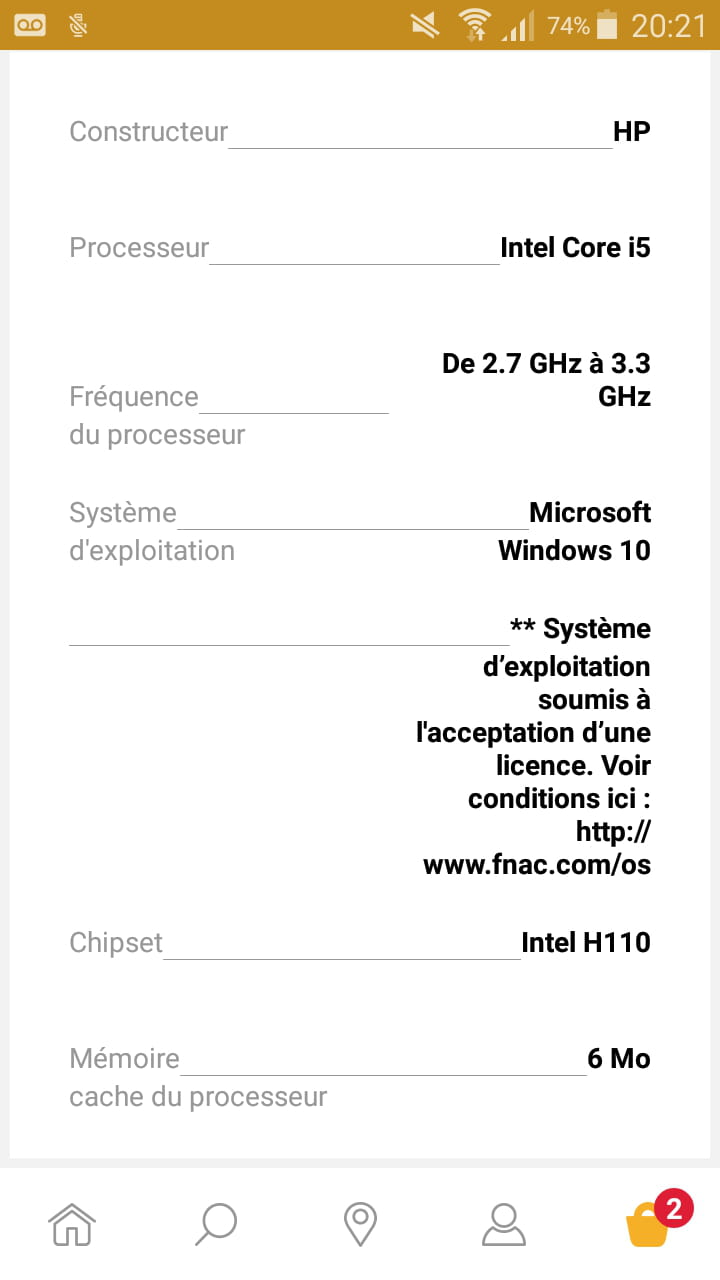The height and width of the screenshot is (1280, 720).
Task: Tap the Système d'exploitation label
Action: 151,531
